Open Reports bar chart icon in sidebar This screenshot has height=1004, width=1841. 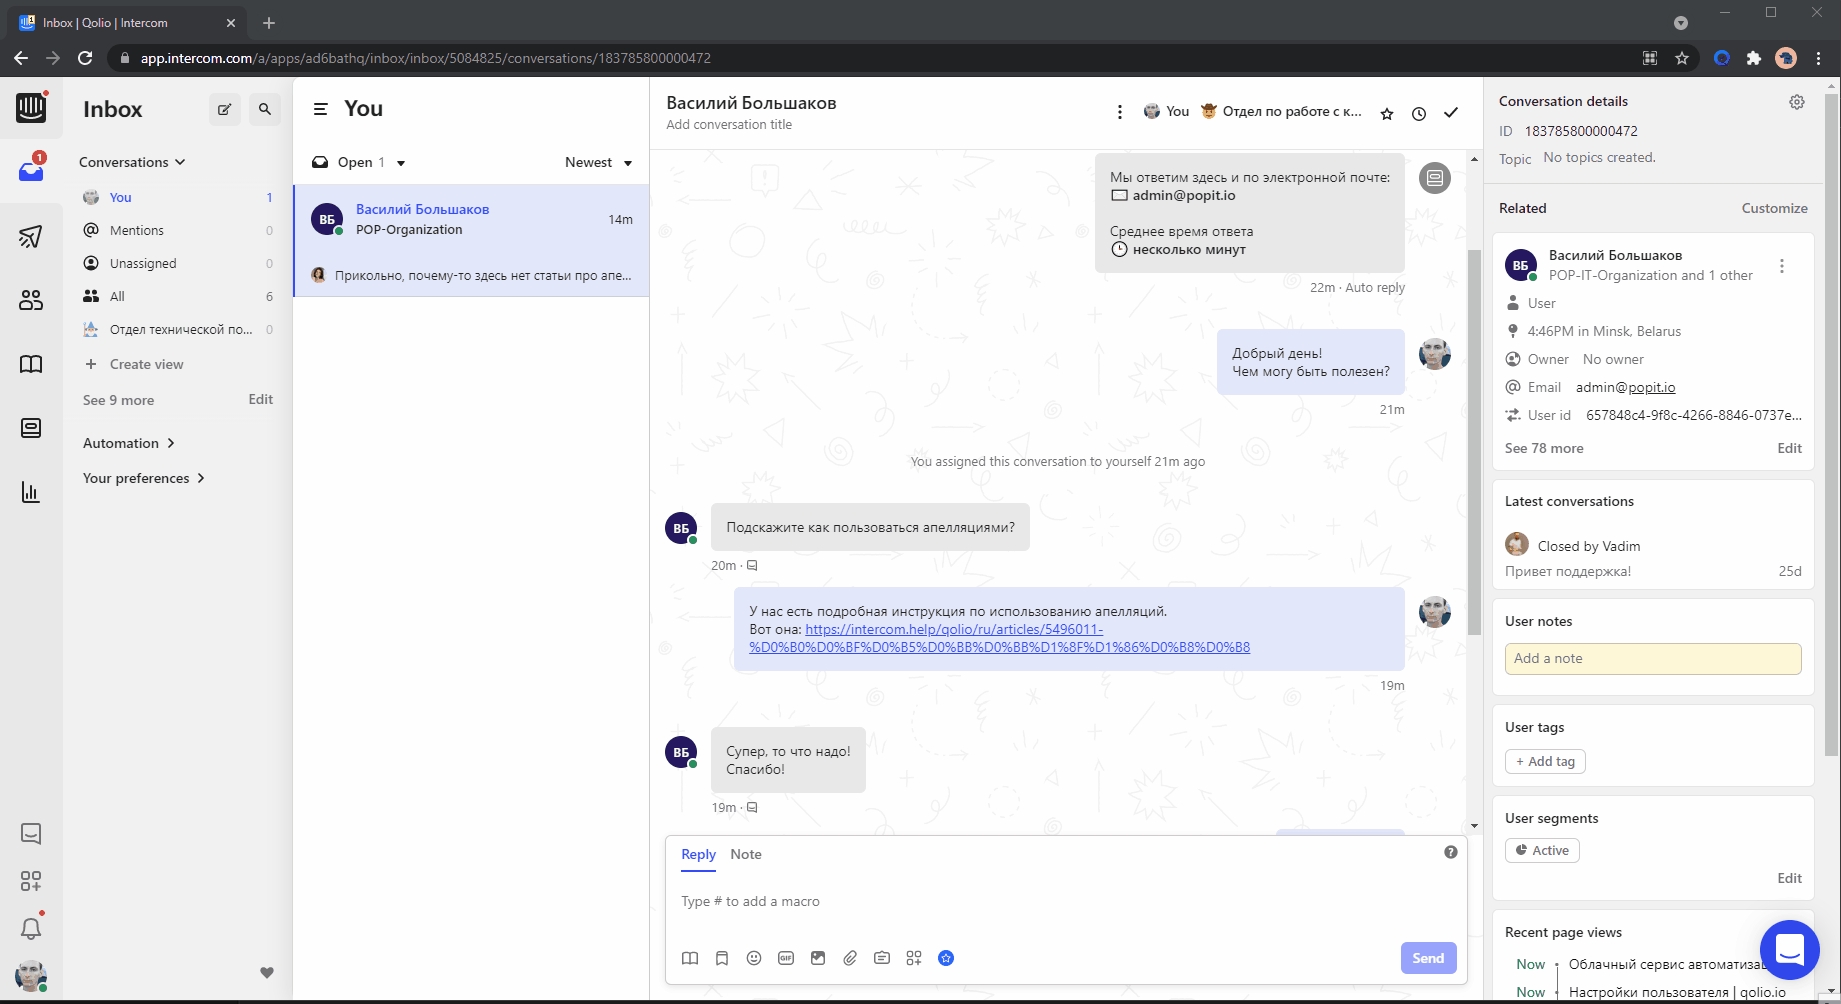[31, 492]
